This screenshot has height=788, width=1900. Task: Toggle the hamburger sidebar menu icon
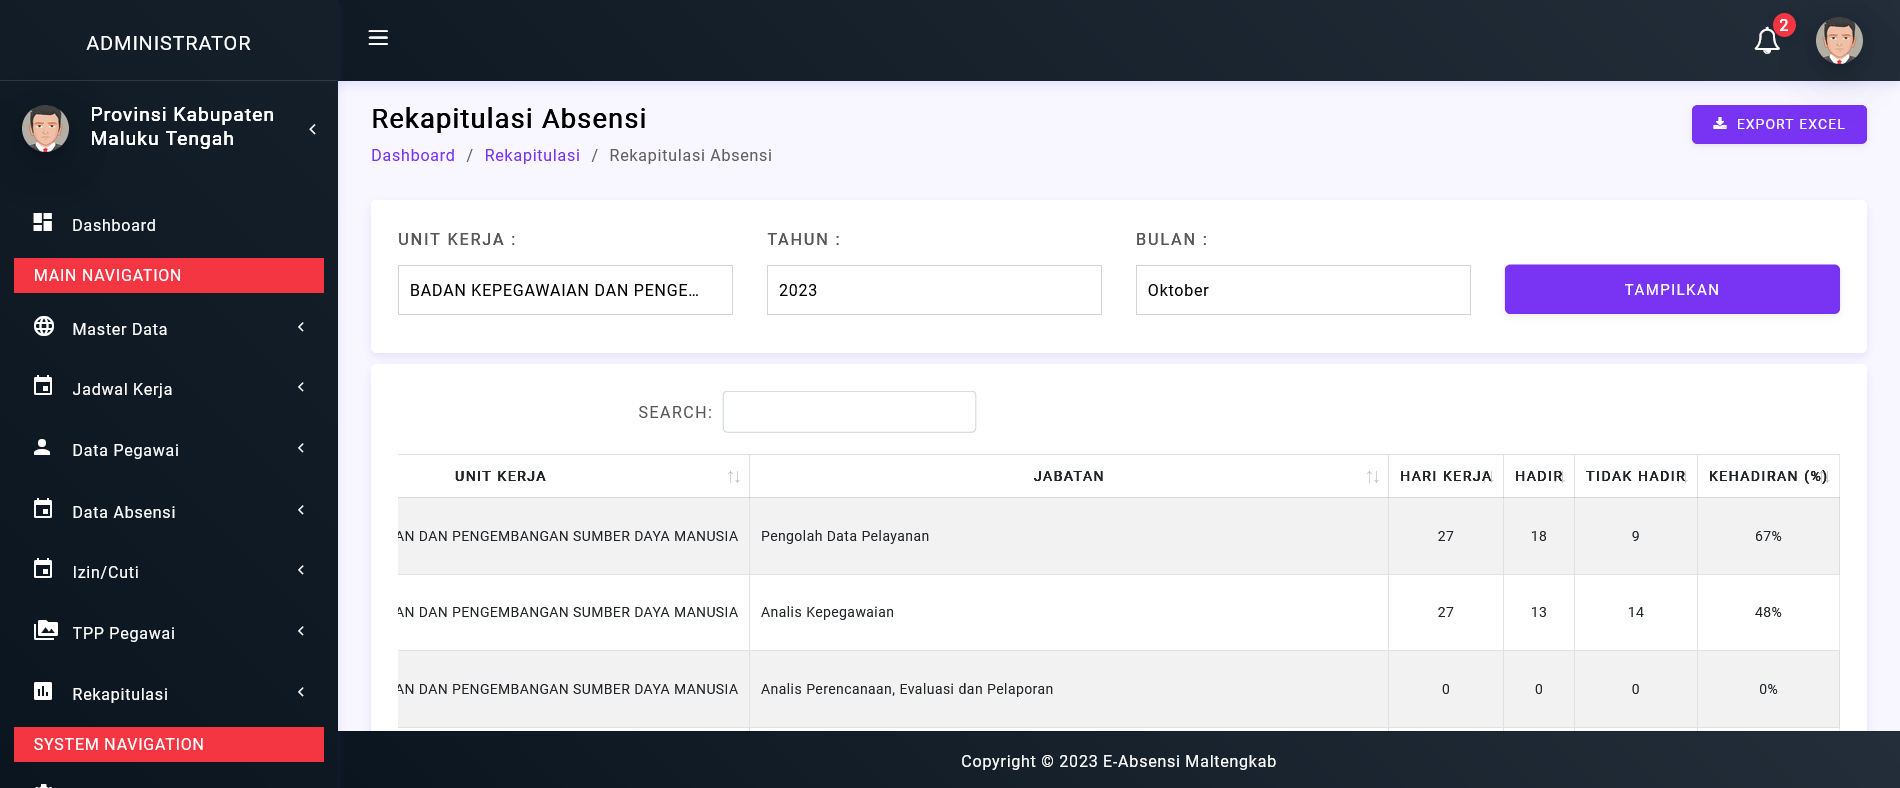(x=378, y=38)
